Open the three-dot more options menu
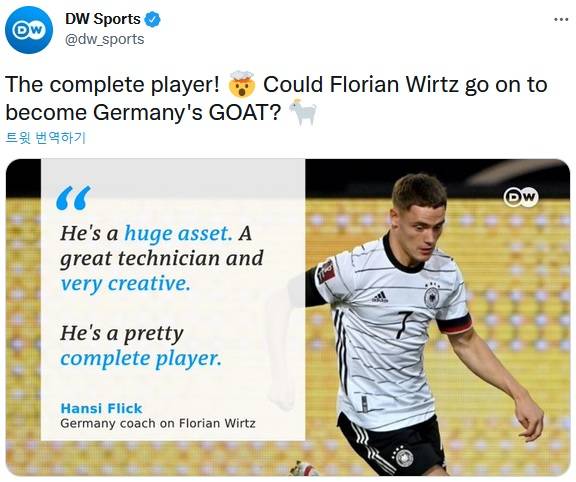This screenshot has width=576, height=482. point(561,19)
